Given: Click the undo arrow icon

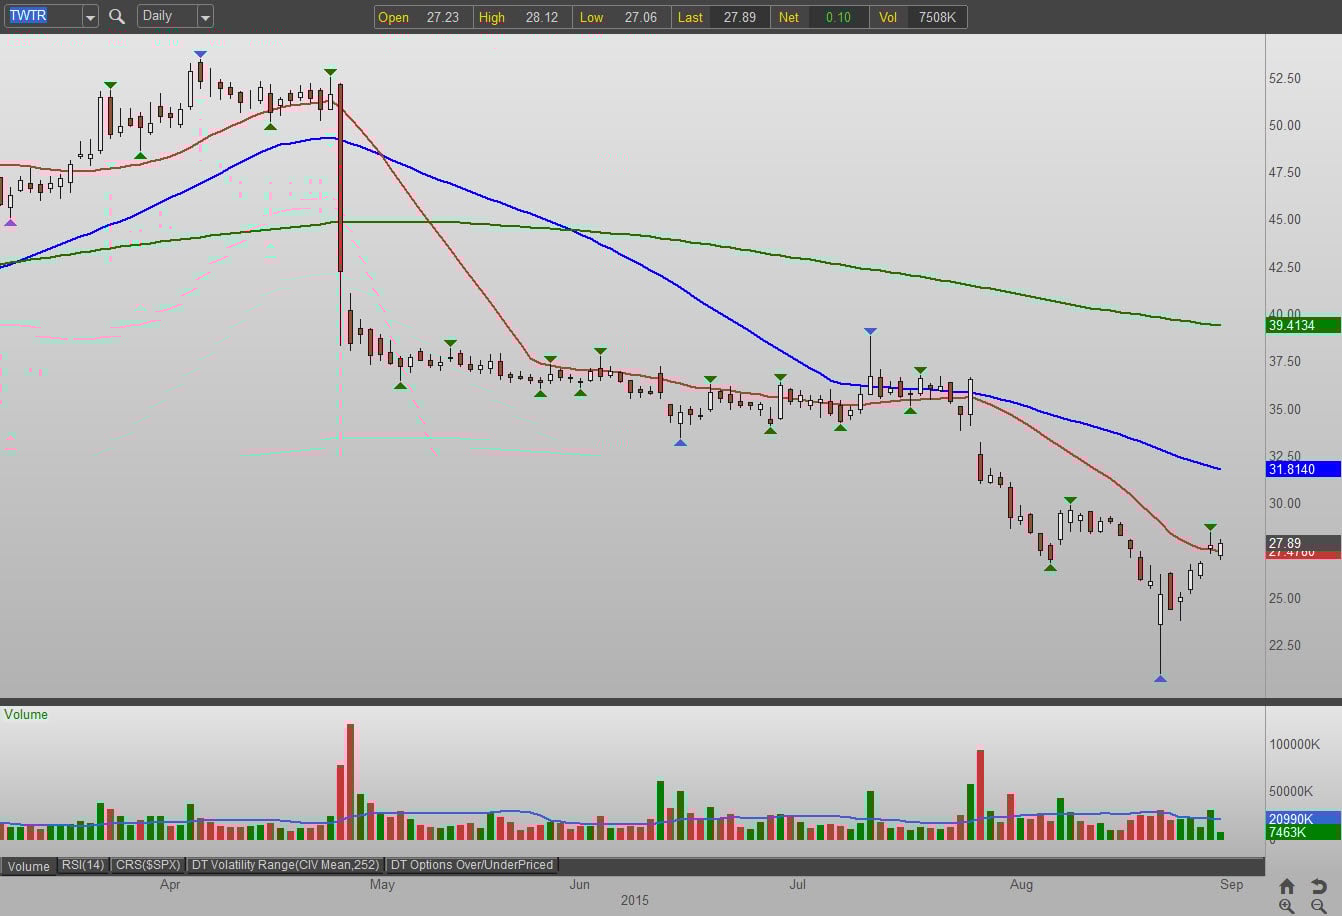Looking at the screenshot, I should point(1318,886).
